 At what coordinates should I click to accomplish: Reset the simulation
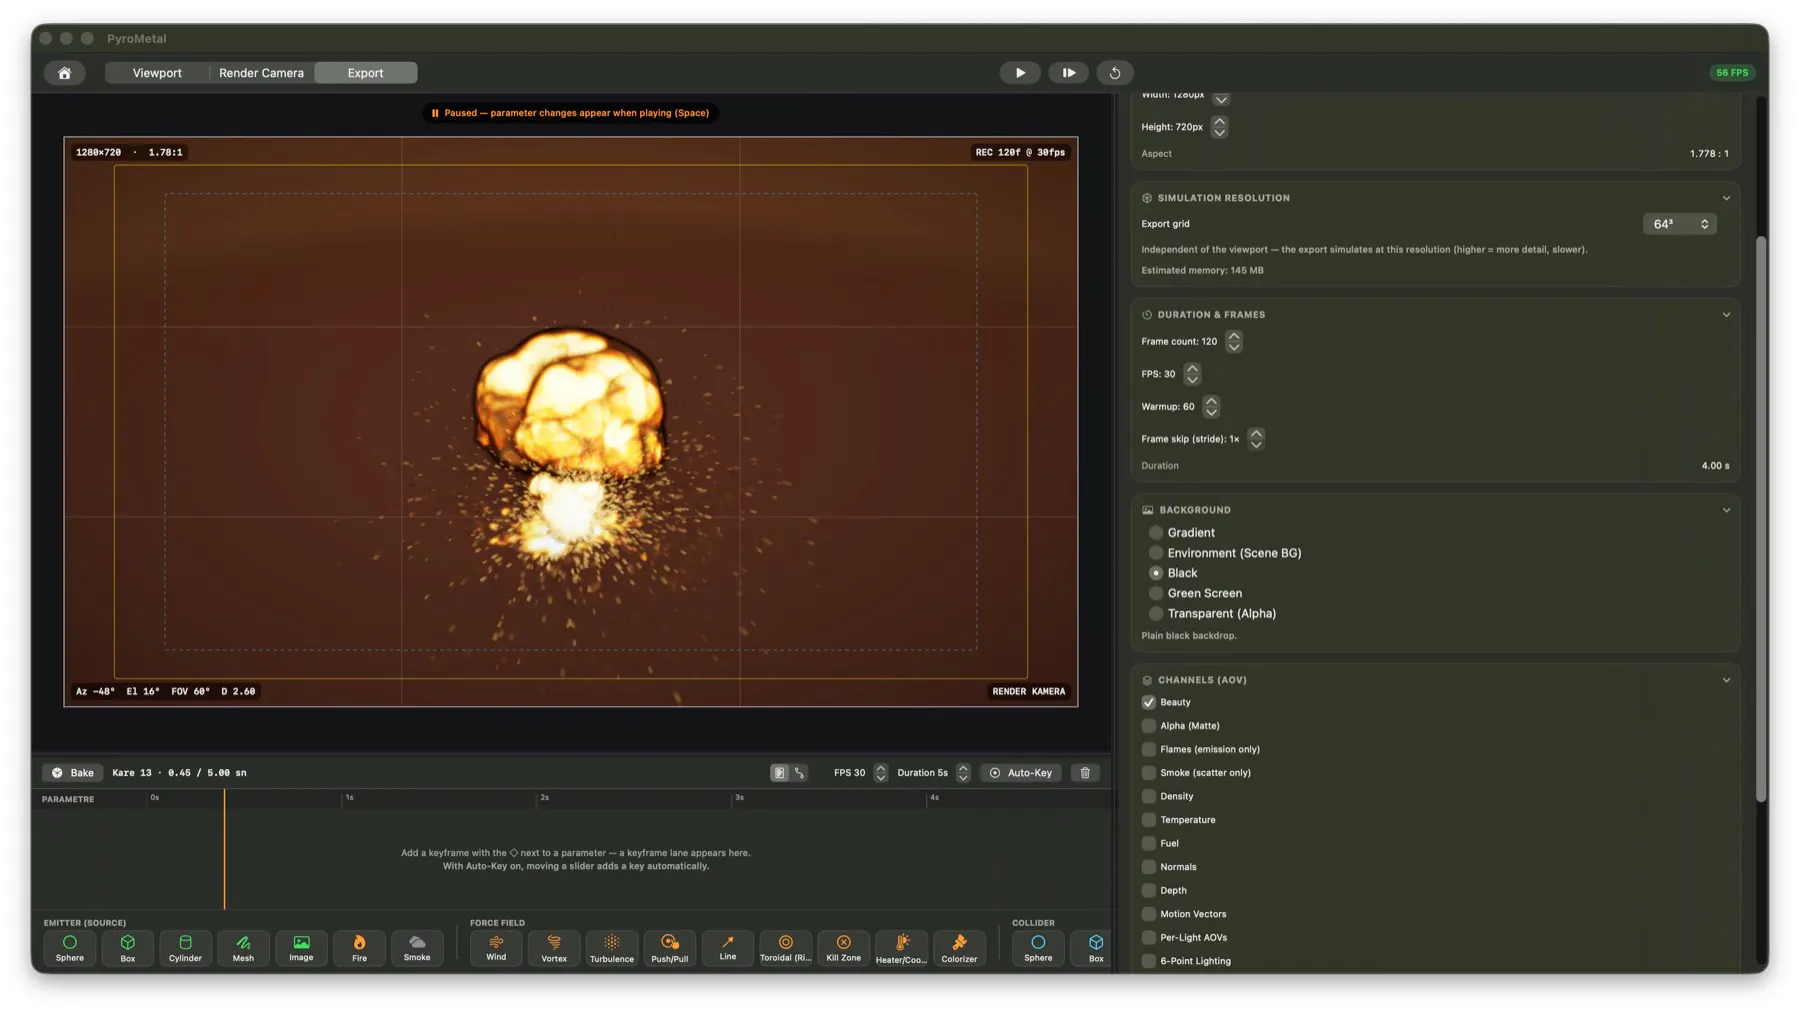tap(1115, 73)
